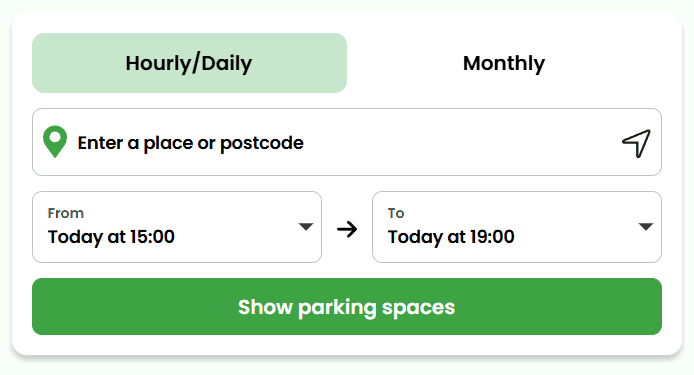
Task: Open the From time dropdown arrow
Action: pos(305,227)
